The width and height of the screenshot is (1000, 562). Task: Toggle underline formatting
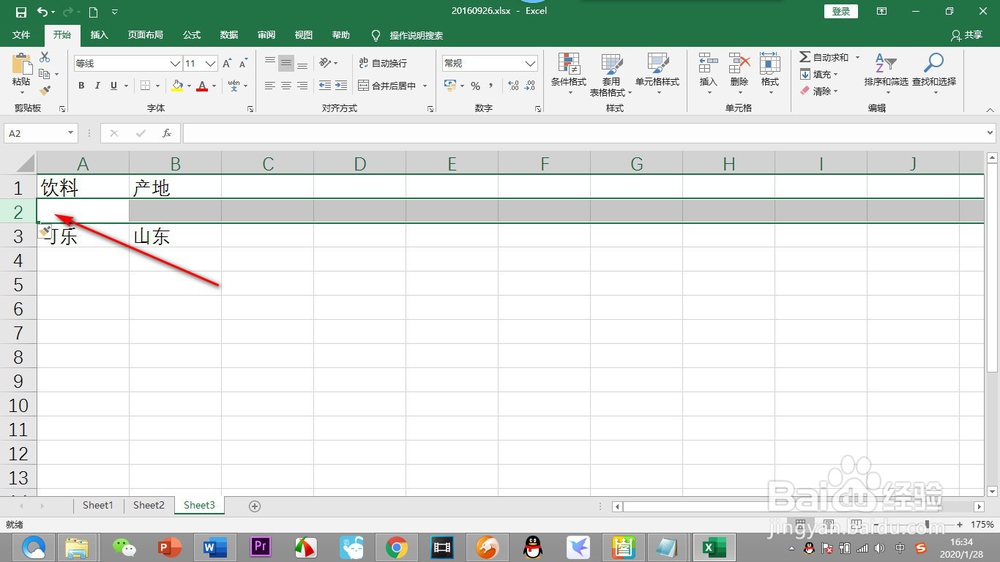[x=114, y=85]
